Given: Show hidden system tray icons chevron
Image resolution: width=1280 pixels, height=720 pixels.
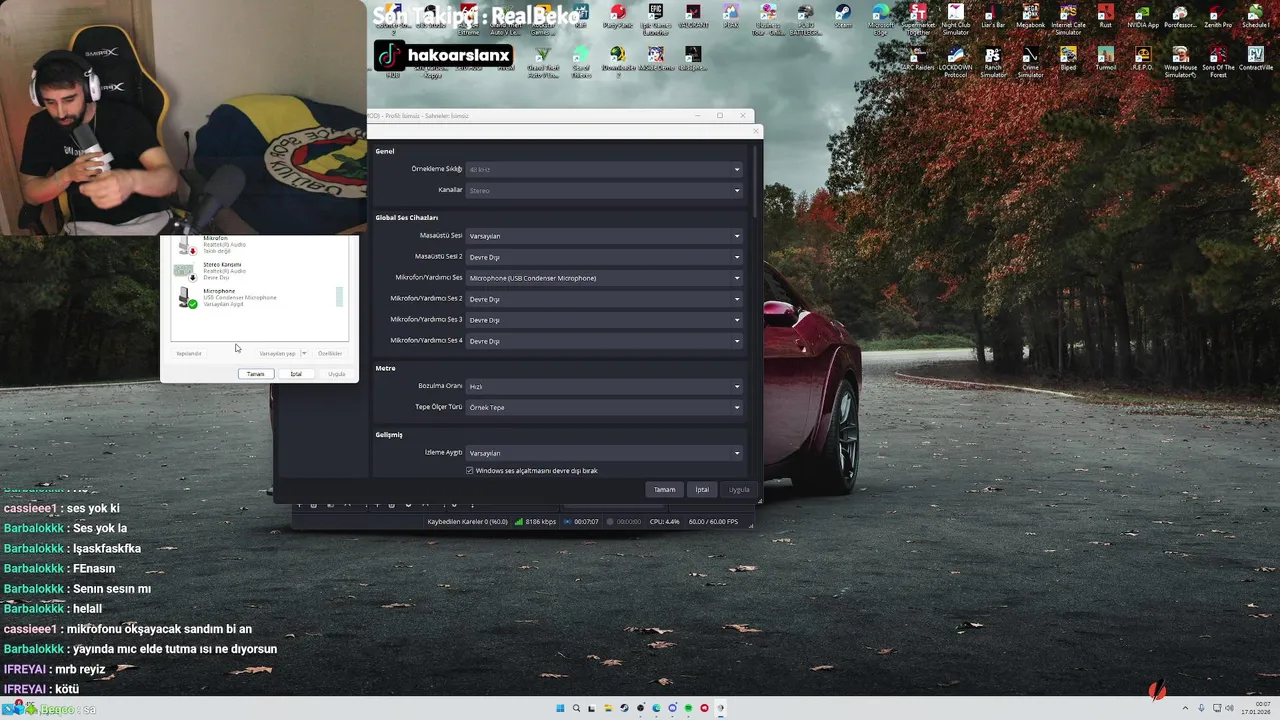Looking at the screenshot, I should 1186,708.
